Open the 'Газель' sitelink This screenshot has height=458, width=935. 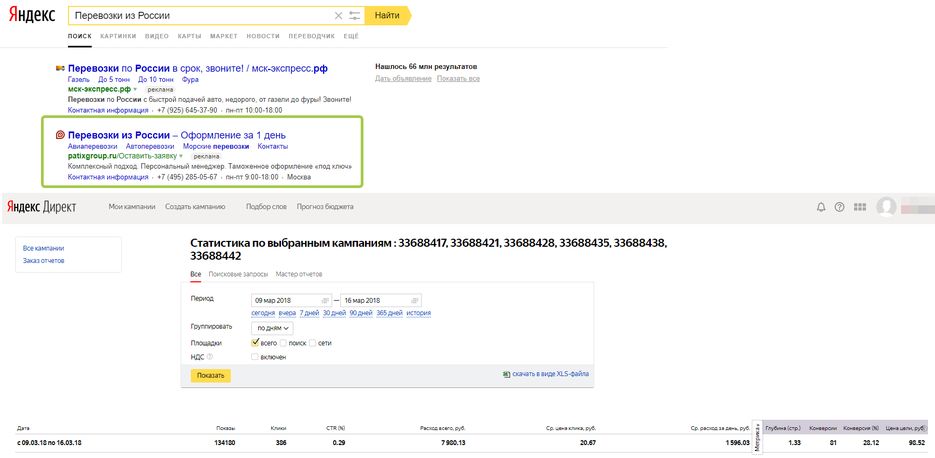(79, 79)
